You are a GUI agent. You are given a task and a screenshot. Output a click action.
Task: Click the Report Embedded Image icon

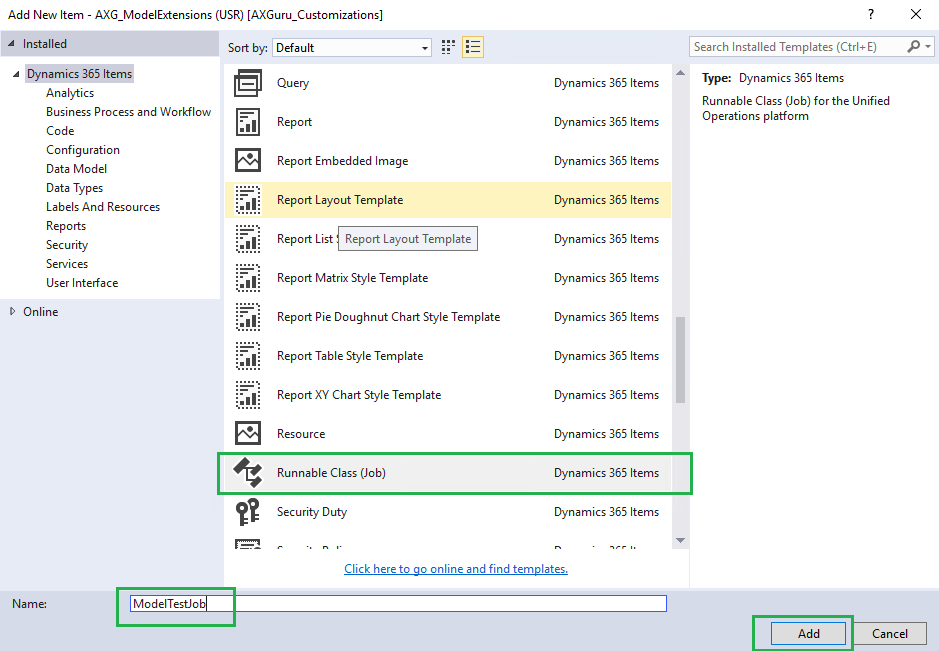247,161
